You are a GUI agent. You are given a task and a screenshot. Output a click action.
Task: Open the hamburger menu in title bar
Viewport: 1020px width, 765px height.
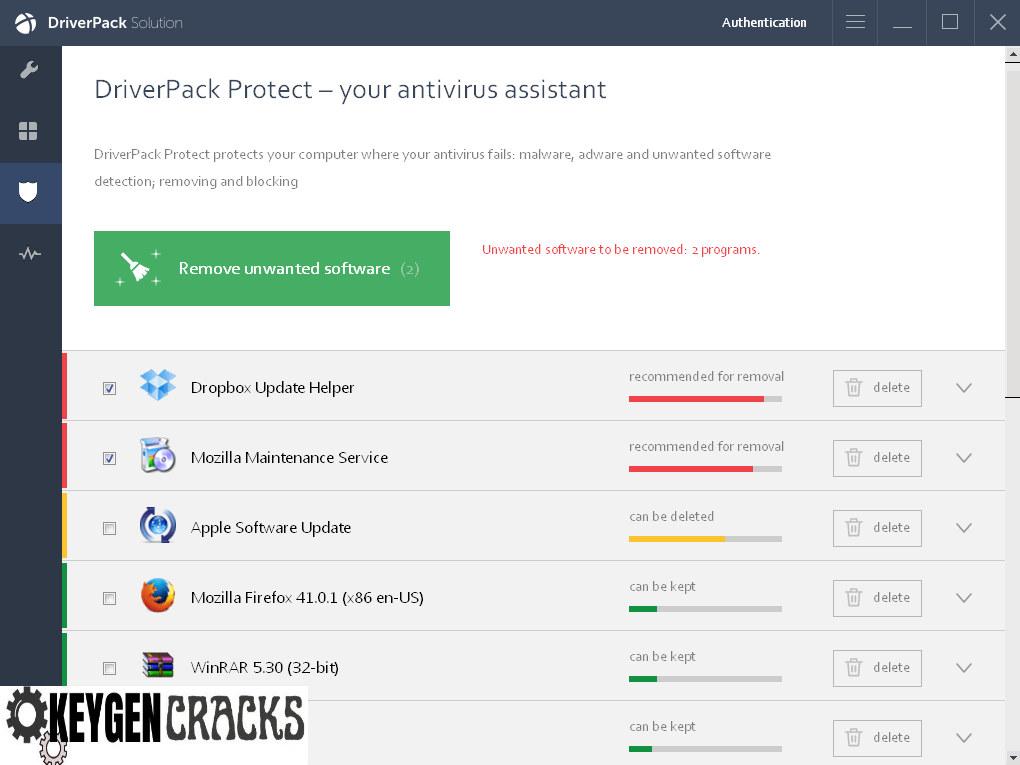(855, 21)
